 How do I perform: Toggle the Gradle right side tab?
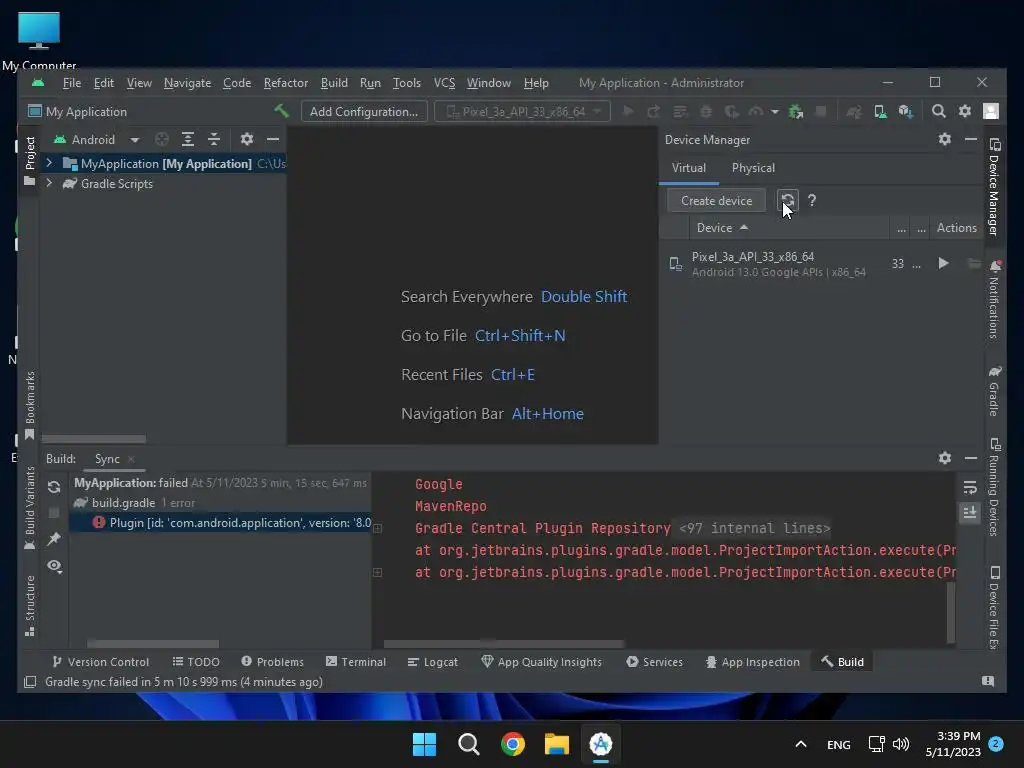(x=994, y=391)
